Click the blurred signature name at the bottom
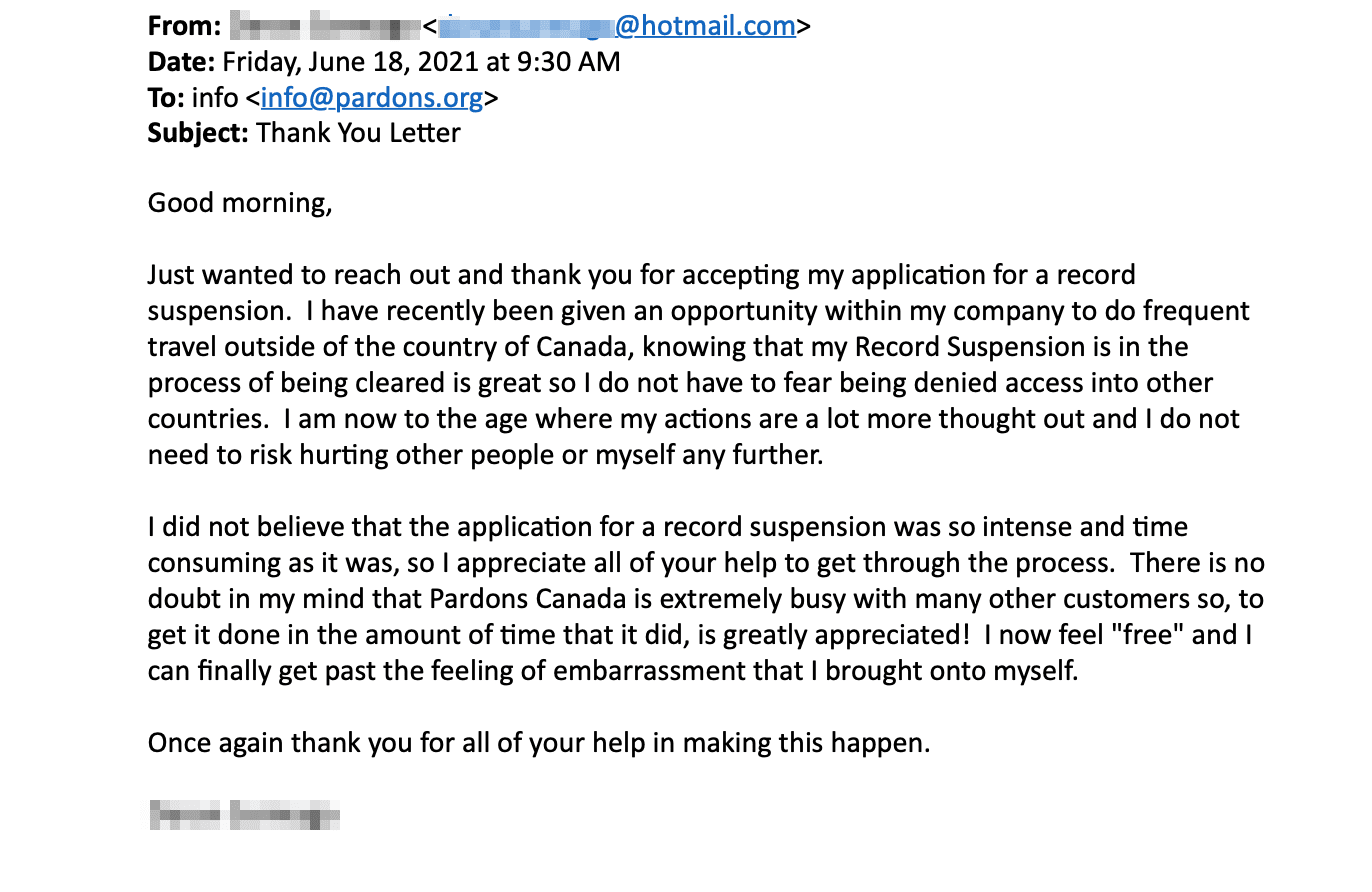1372x892 pixels. 244,815
